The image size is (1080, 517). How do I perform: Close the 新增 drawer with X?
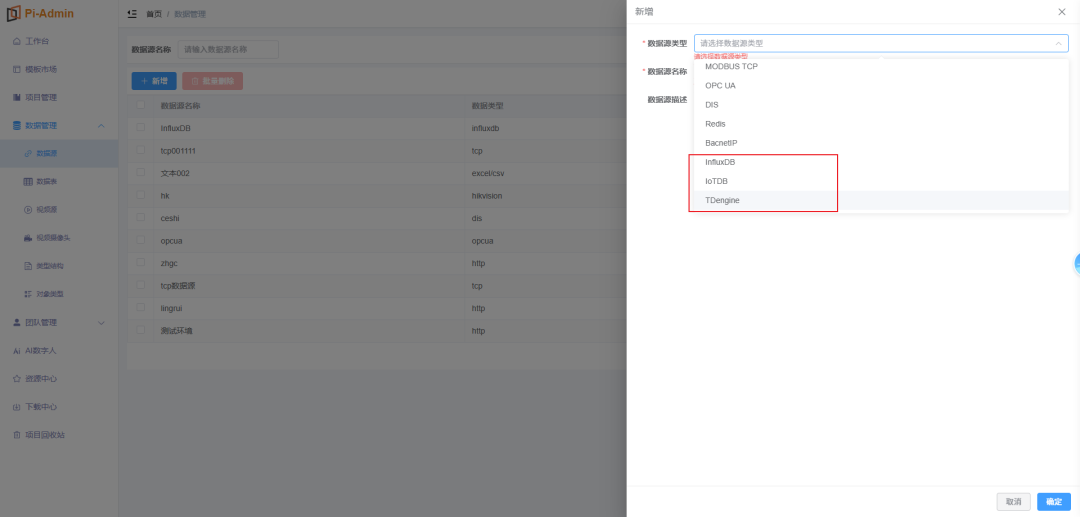(x=1061, y=12)
